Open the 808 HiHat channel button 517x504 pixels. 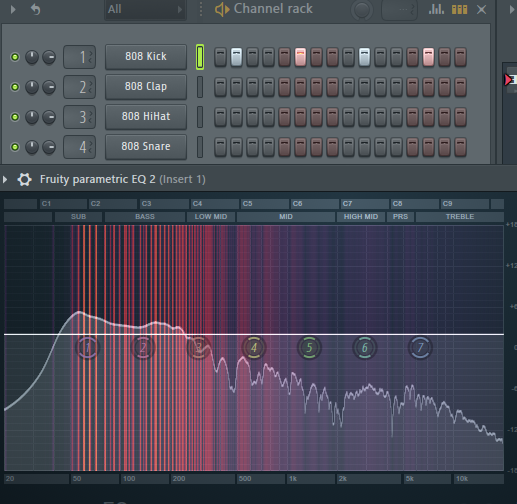[x=146, y=117]
